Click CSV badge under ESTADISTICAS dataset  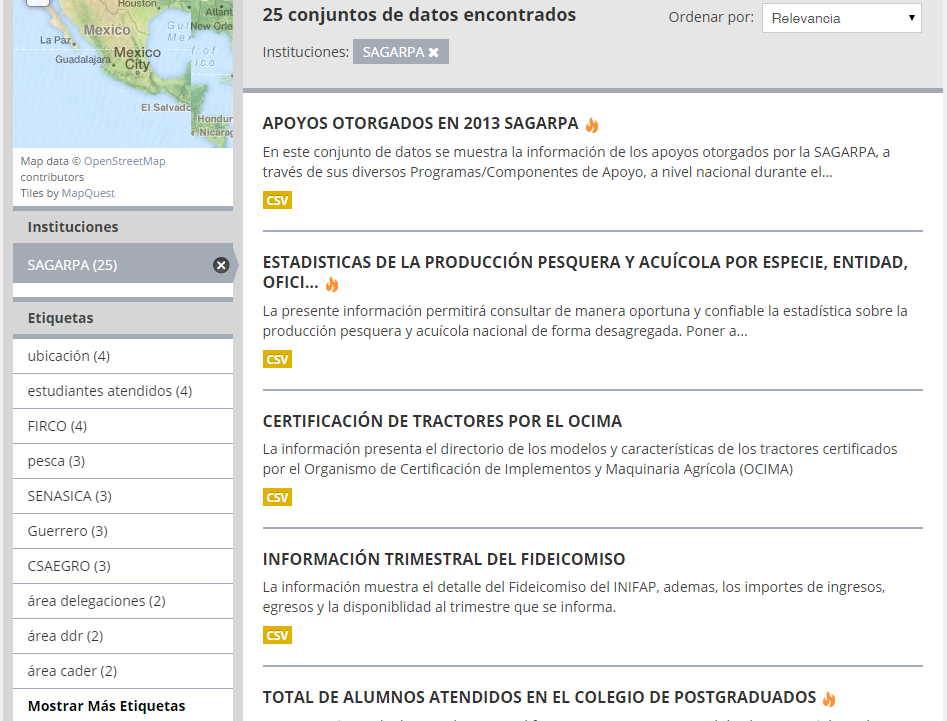pyautogui.click(x=277, y=359)
